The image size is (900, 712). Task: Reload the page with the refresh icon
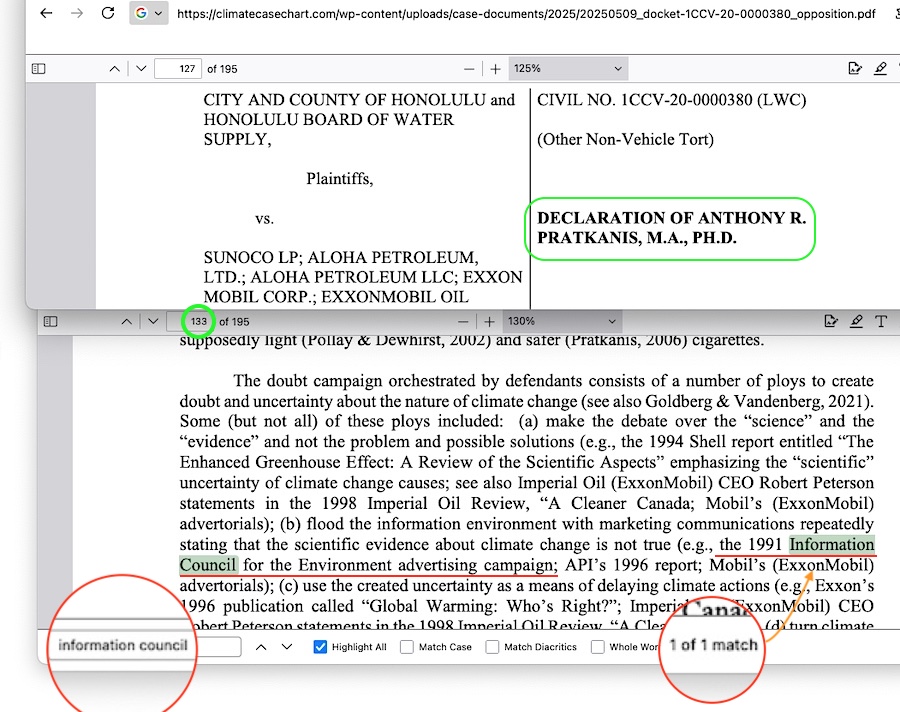[x=108, y=14]
